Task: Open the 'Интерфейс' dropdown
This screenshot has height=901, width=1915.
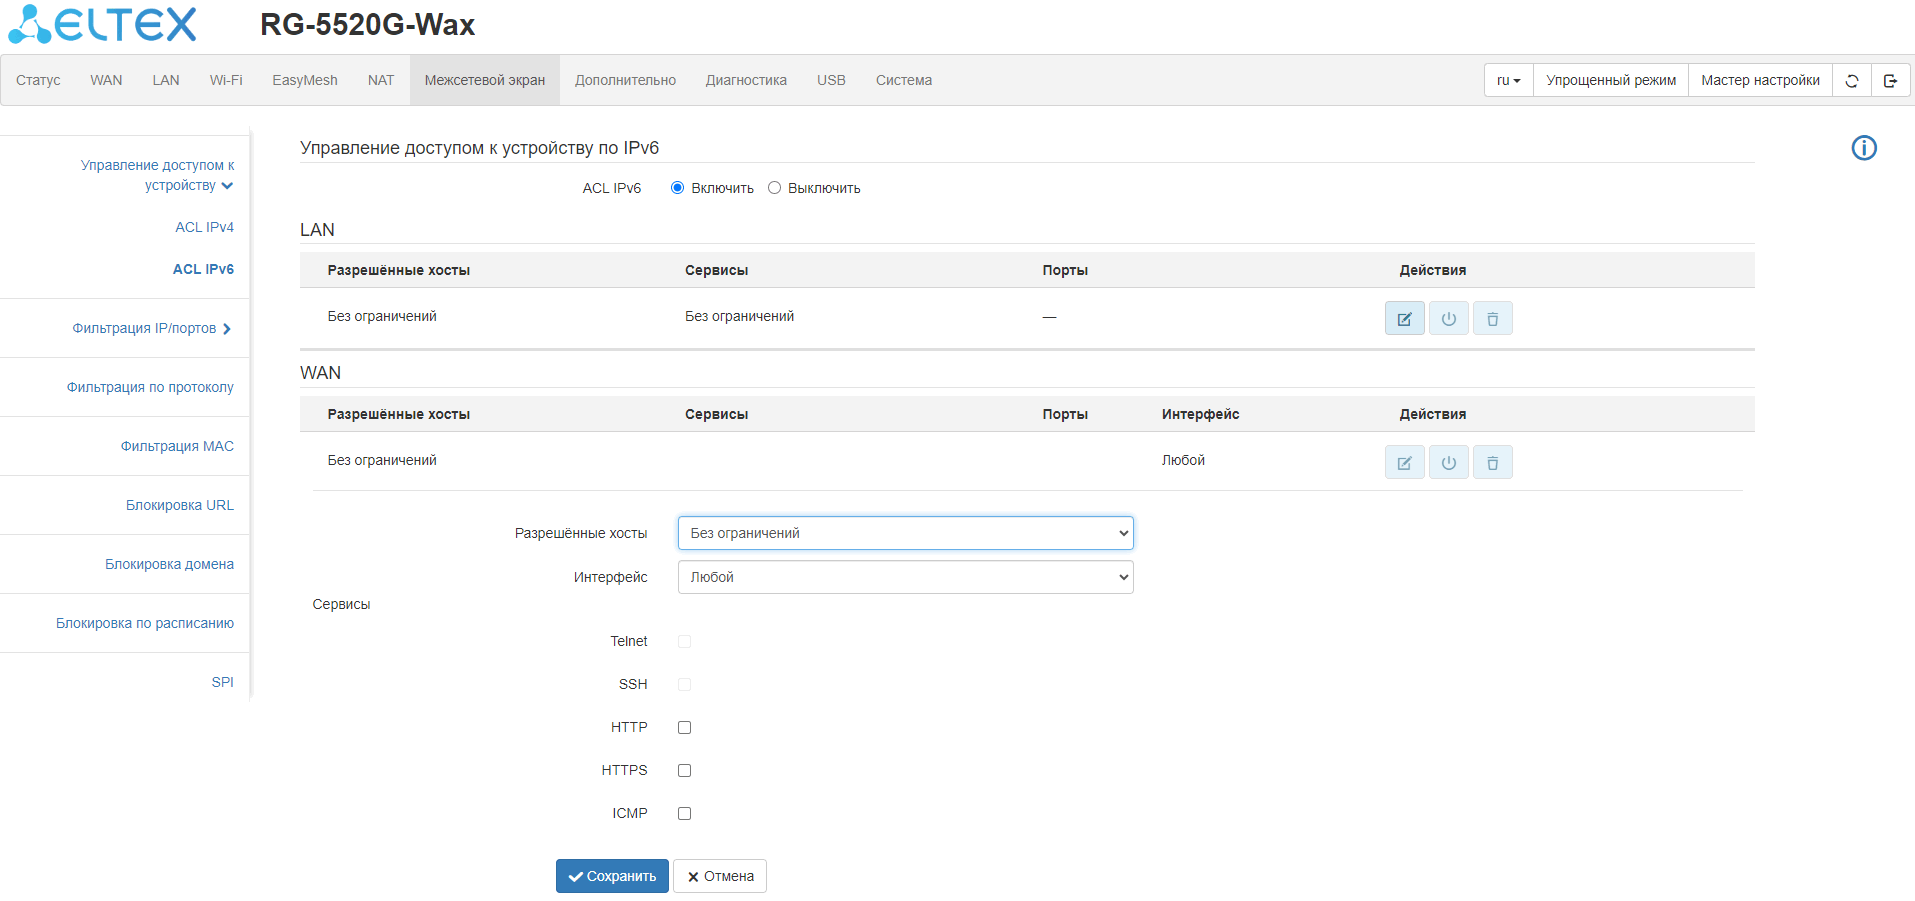Action: click(x=905, y=577)
